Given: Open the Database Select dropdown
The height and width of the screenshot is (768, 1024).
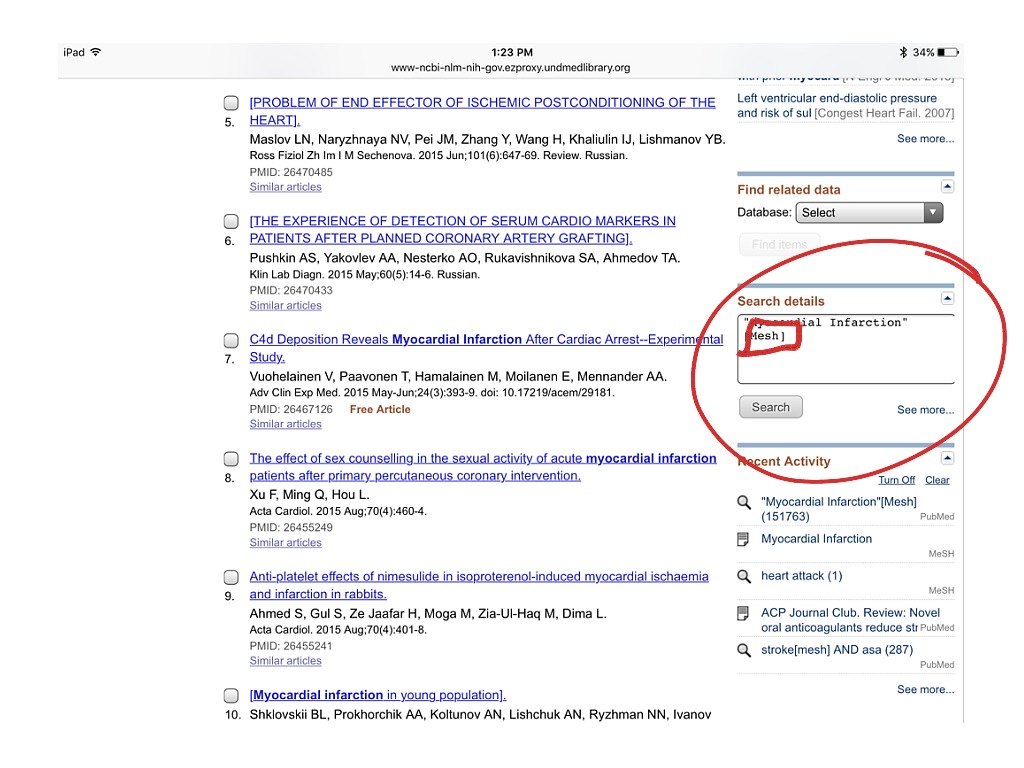Looking at the screenshot, I should 869,212.
